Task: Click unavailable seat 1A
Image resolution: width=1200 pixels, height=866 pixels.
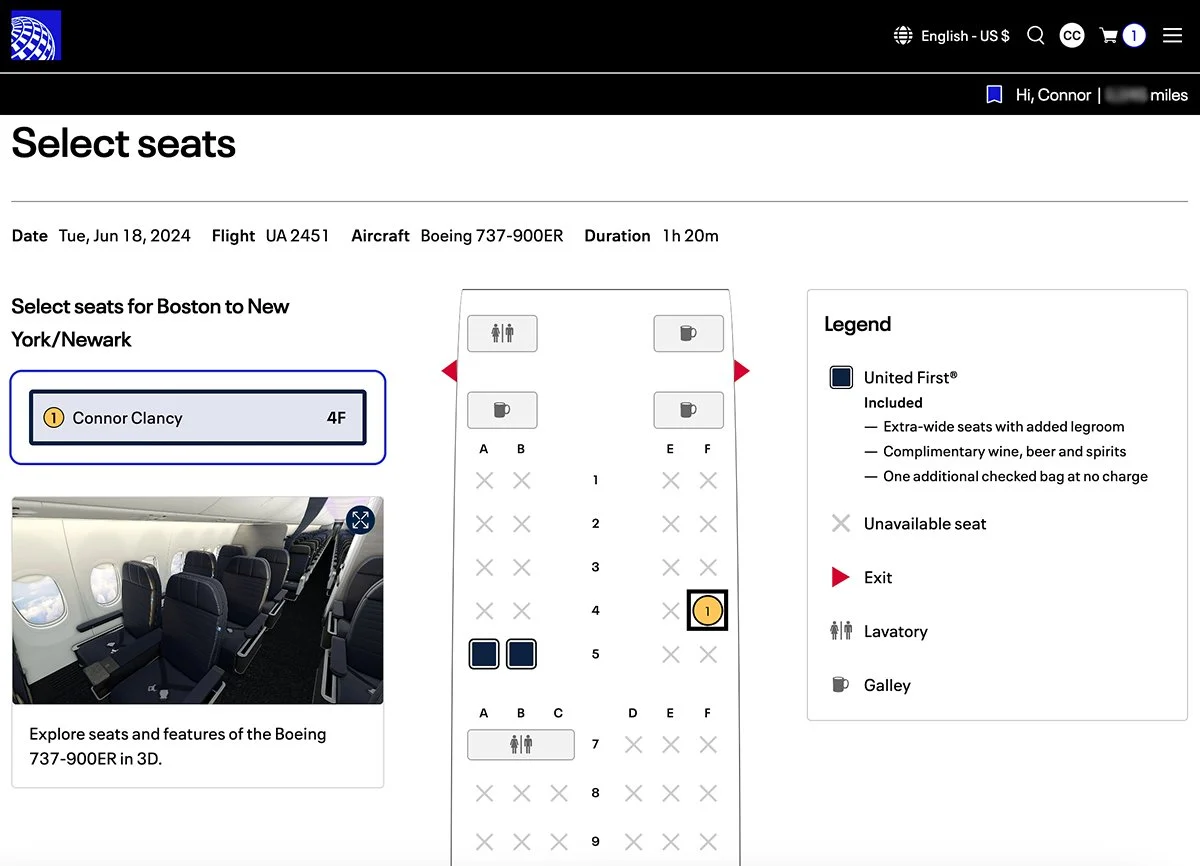Action: pos(484,481)
